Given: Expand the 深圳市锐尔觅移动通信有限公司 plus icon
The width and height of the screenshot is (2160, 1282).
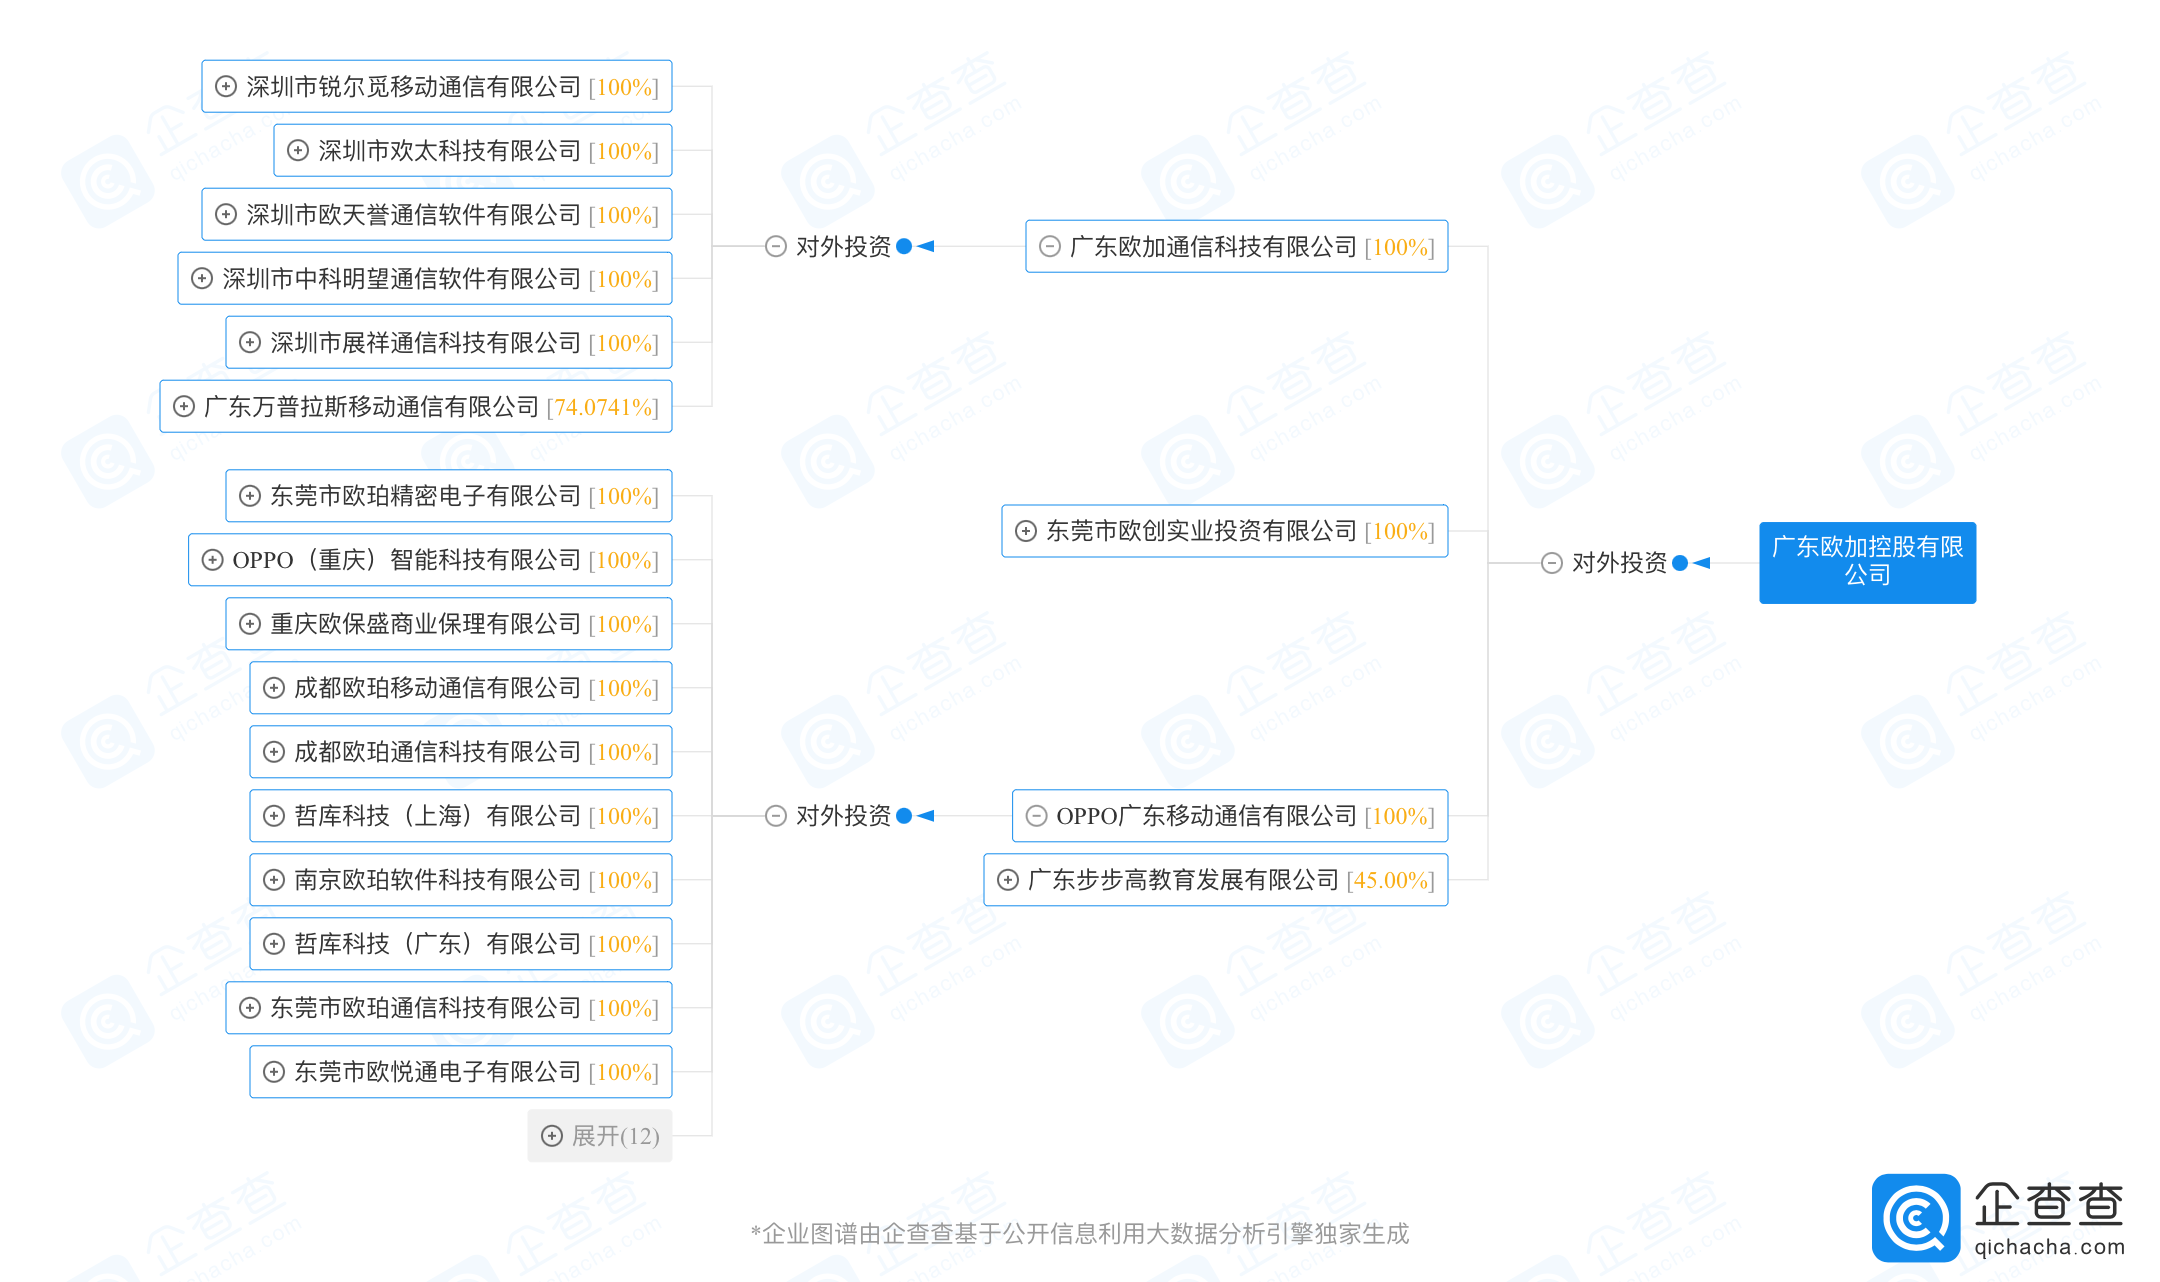Looking at the screenshot, I should 226,87.
